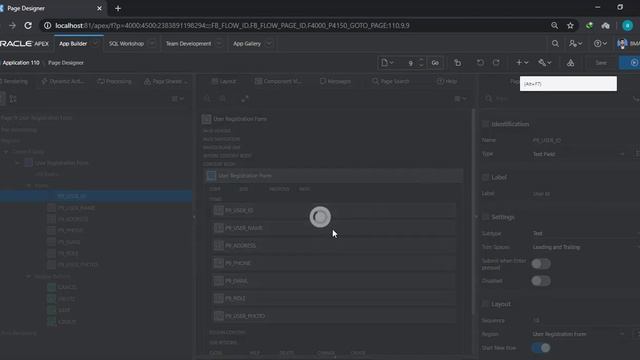640x360 pixels.
Task: Click the Redo icon in toolbar
Action: pos(496,63)
